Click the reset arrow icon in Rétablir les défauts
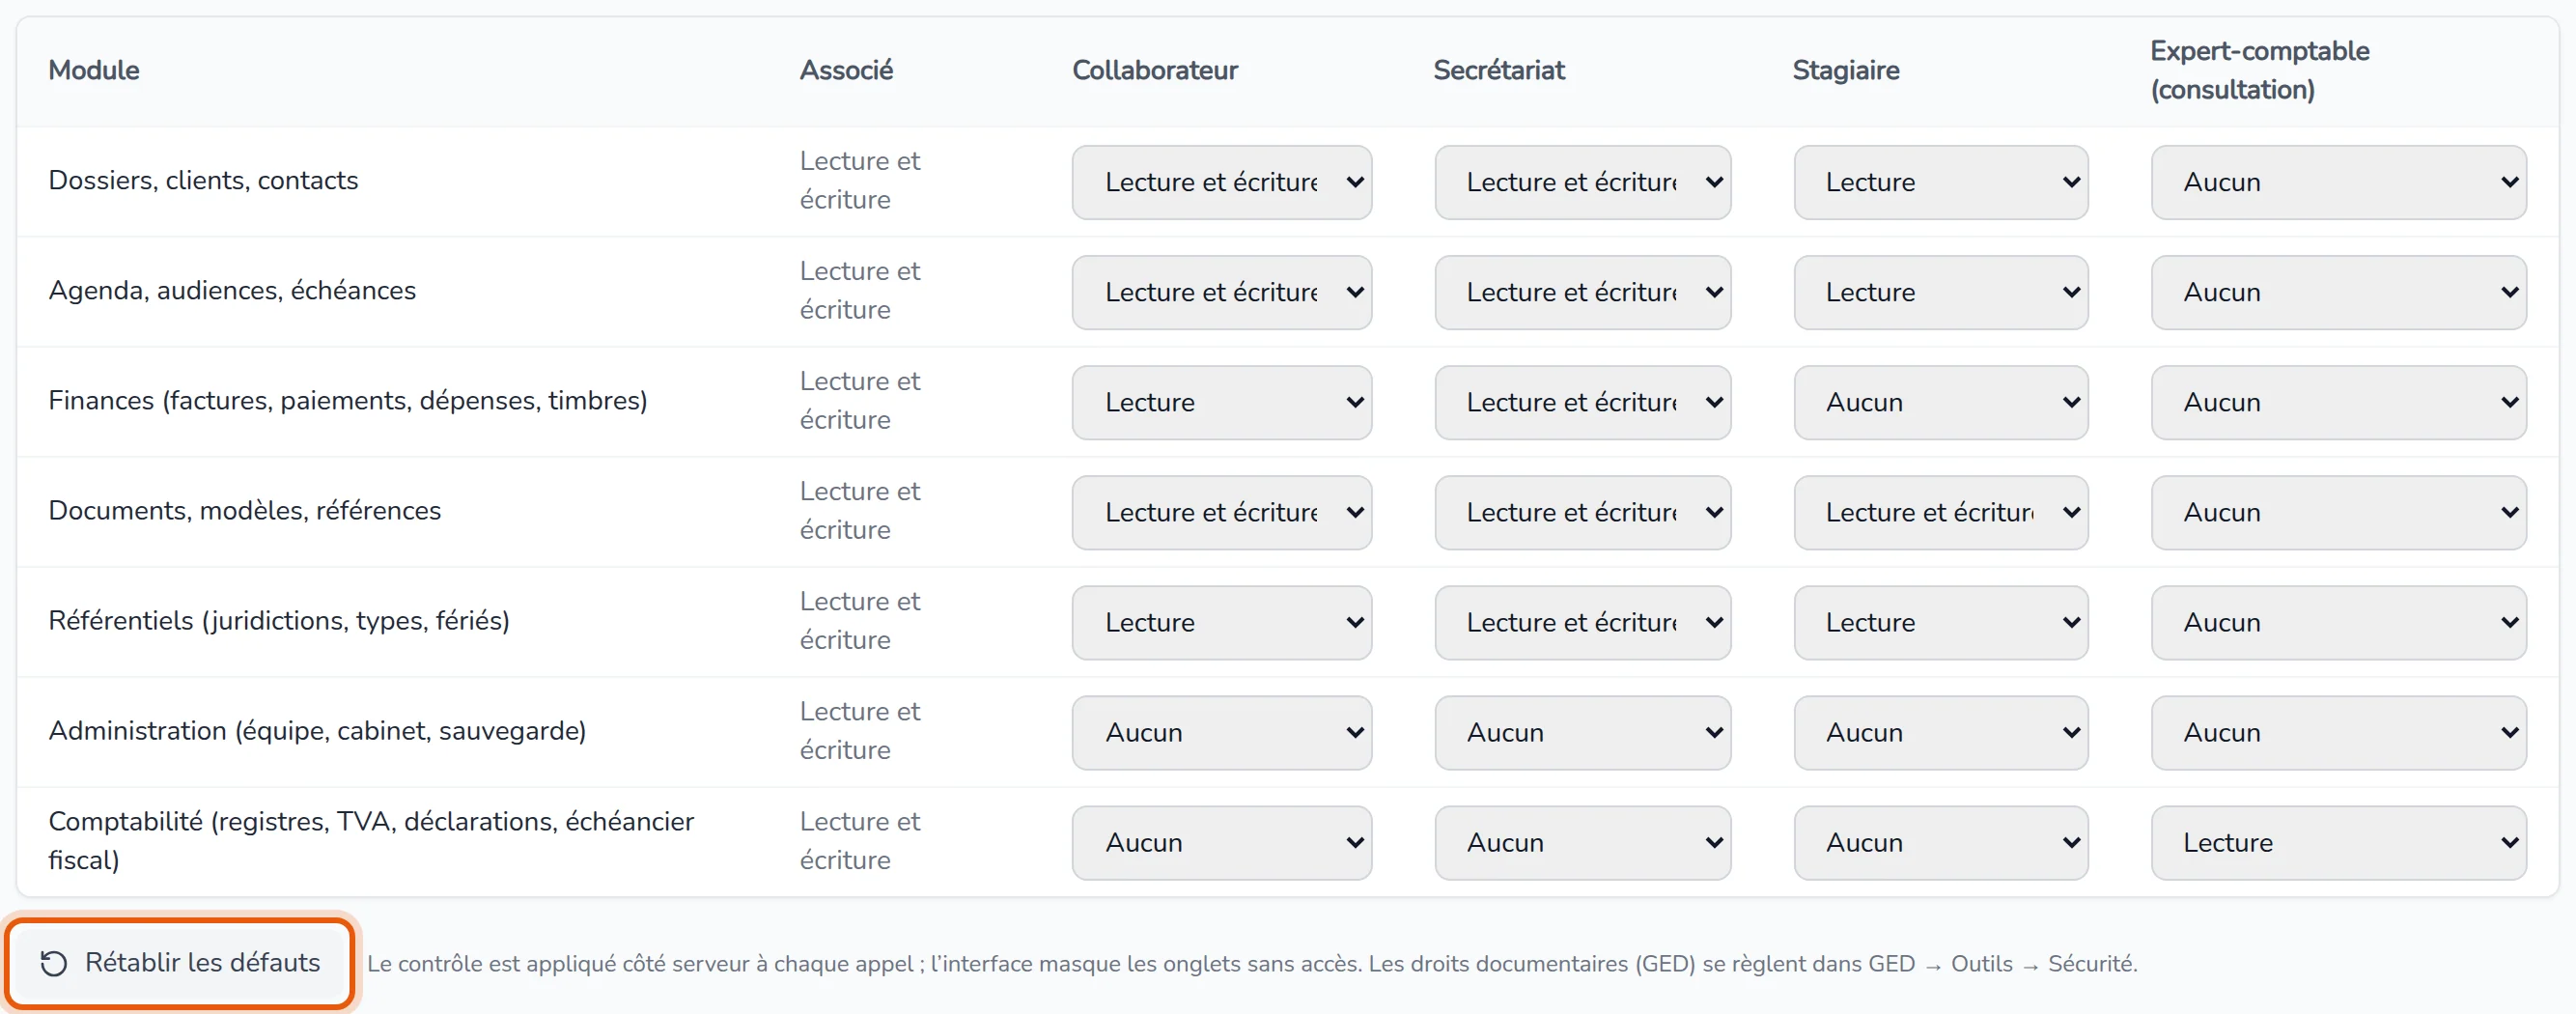Viewport: 2576px width, 1014px height. tap(53, 963)
